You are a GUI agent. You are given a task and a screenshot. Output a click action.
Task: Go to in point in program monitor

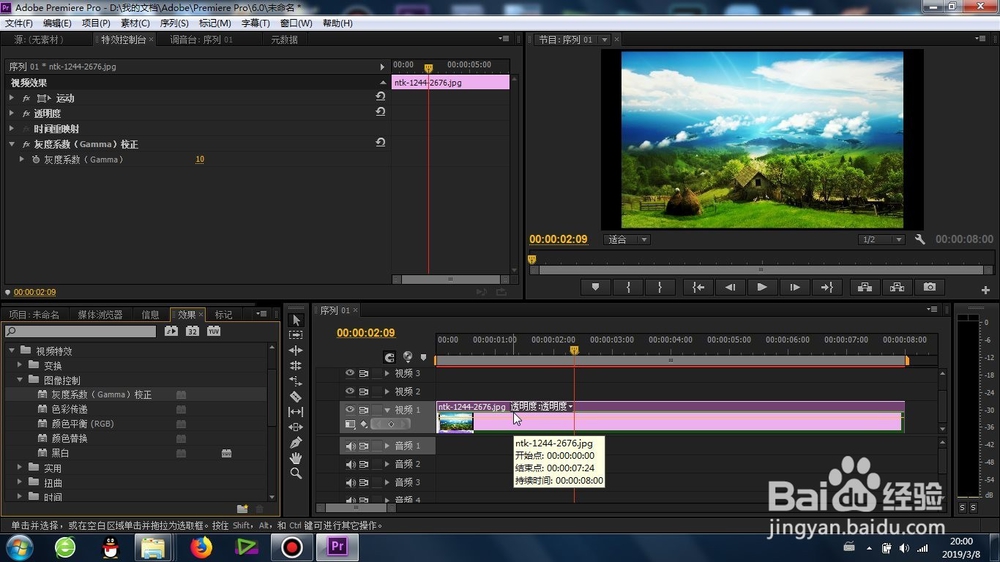(698, 288)
